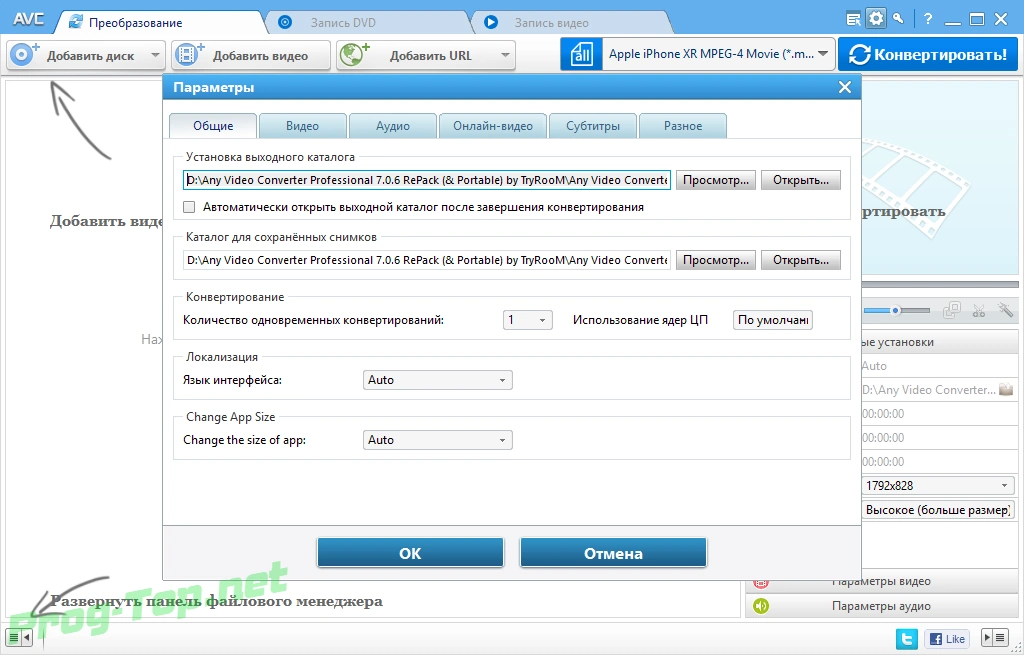This screenshot has height=655, width=1024.
Task: Open Язык интерфейса dropdown
Action: point(438,380)
